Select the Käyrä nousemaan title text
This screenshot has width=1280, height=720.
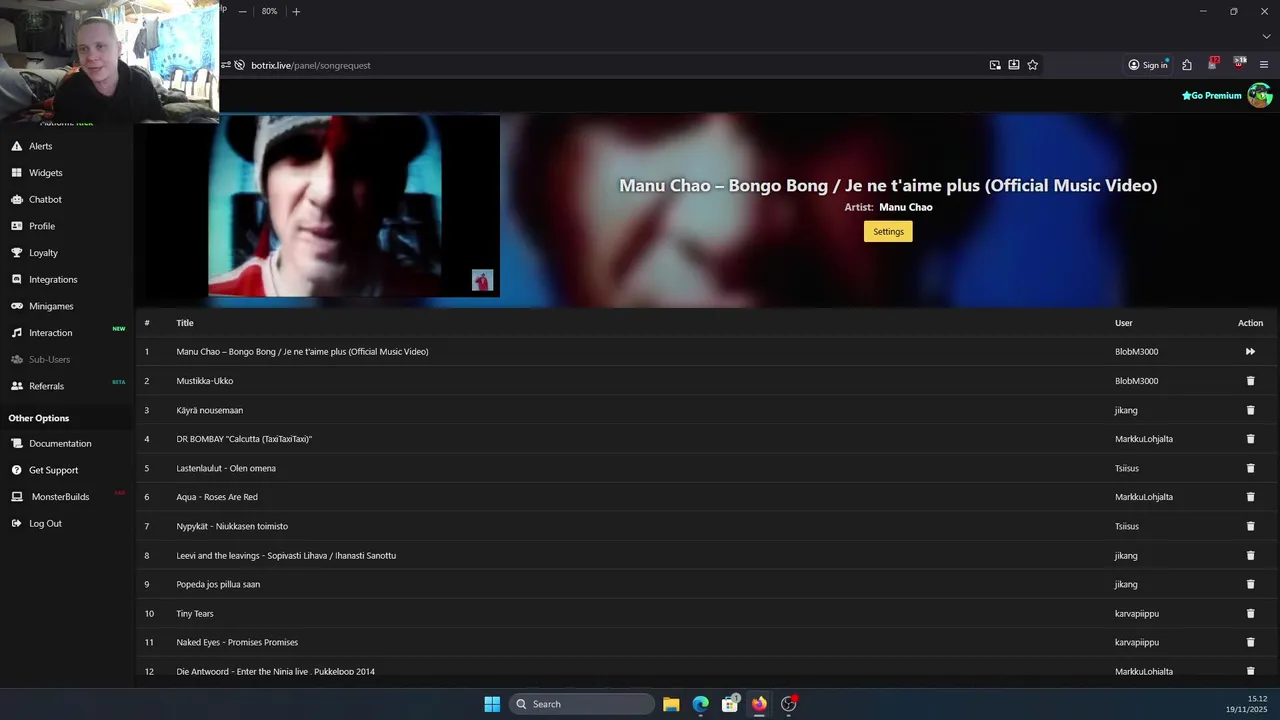[x=210, y=410]
